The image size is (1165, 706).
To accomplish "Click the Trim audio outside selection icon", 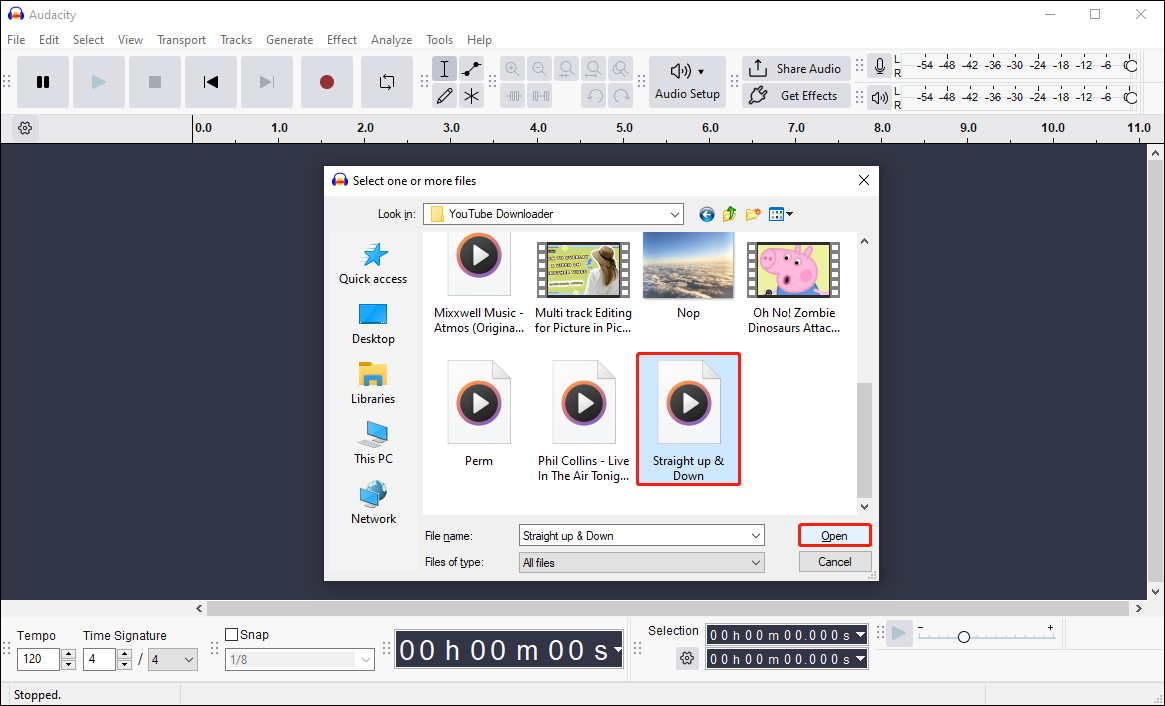I will [513, 96].
